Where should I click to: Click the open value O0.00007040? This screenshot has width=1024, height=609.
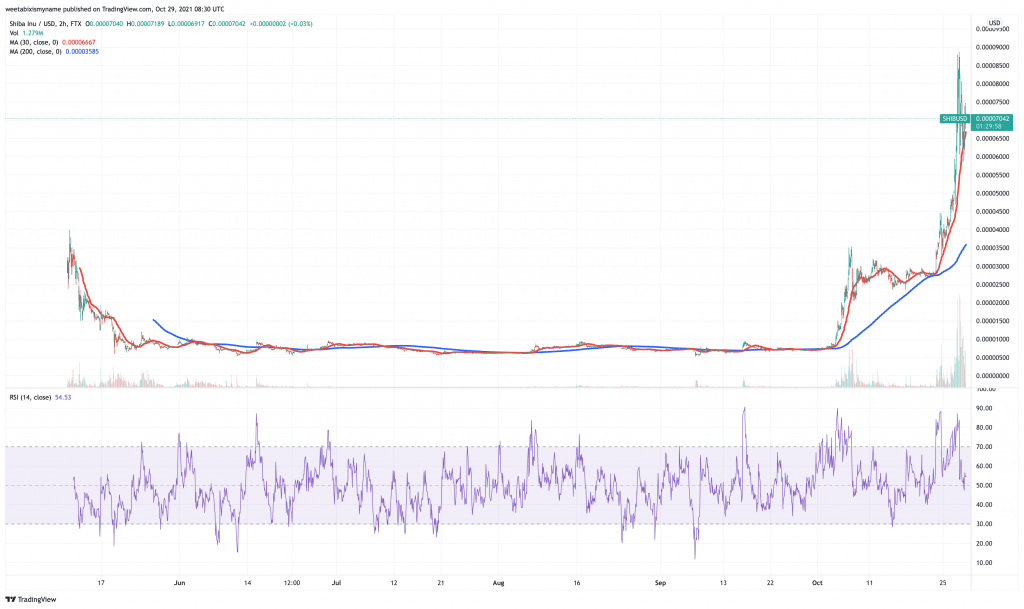point(104,24)
